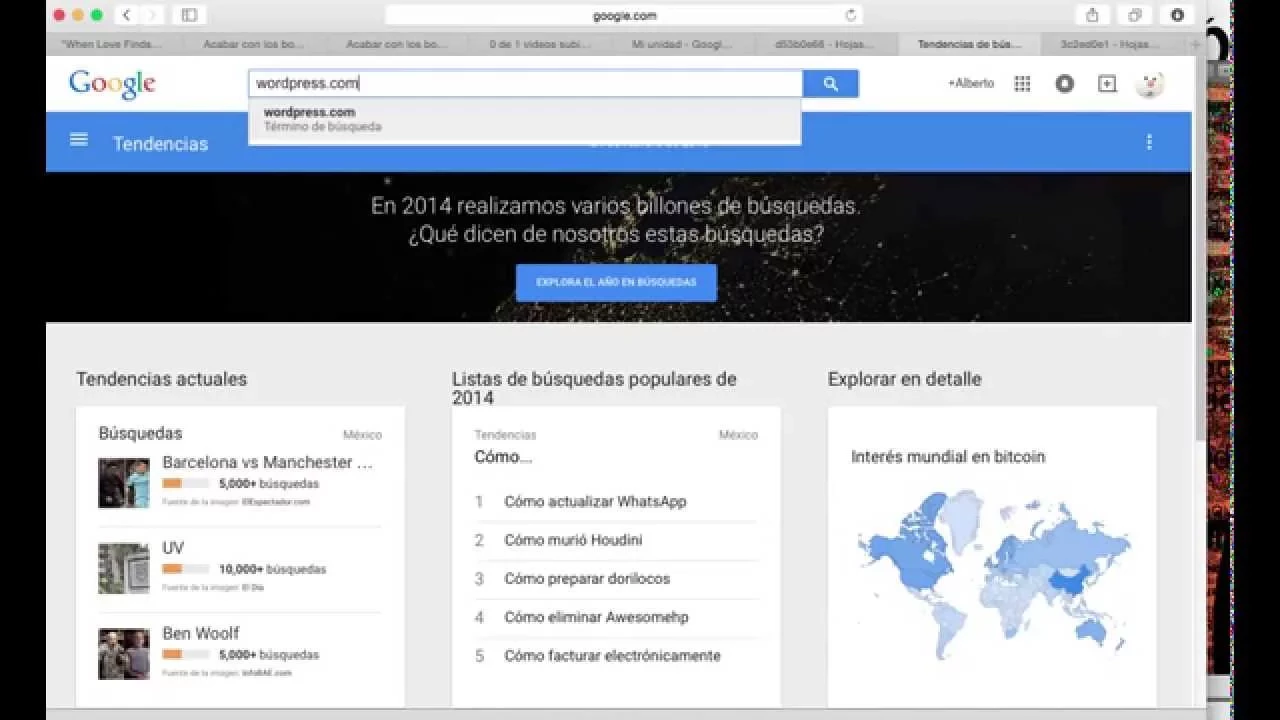Open Cómo actualizar WhatsApp list item
1280x720 pixels.
click(595, 502)
